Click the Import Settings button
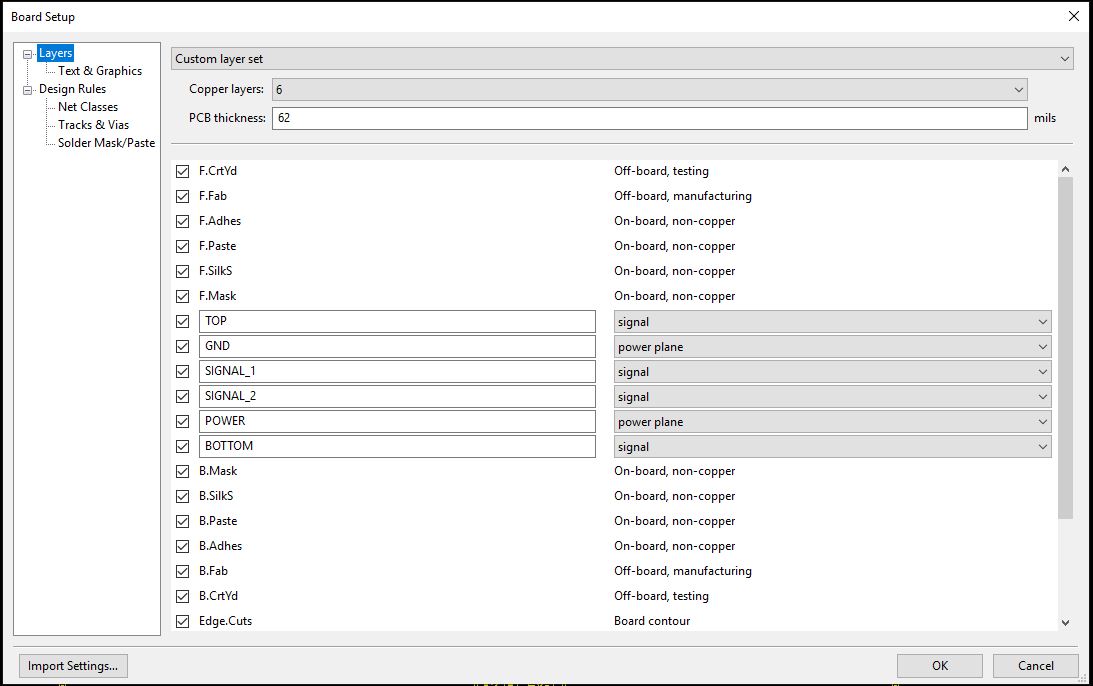Screen dimensions: 1093x686 [73, 666]
